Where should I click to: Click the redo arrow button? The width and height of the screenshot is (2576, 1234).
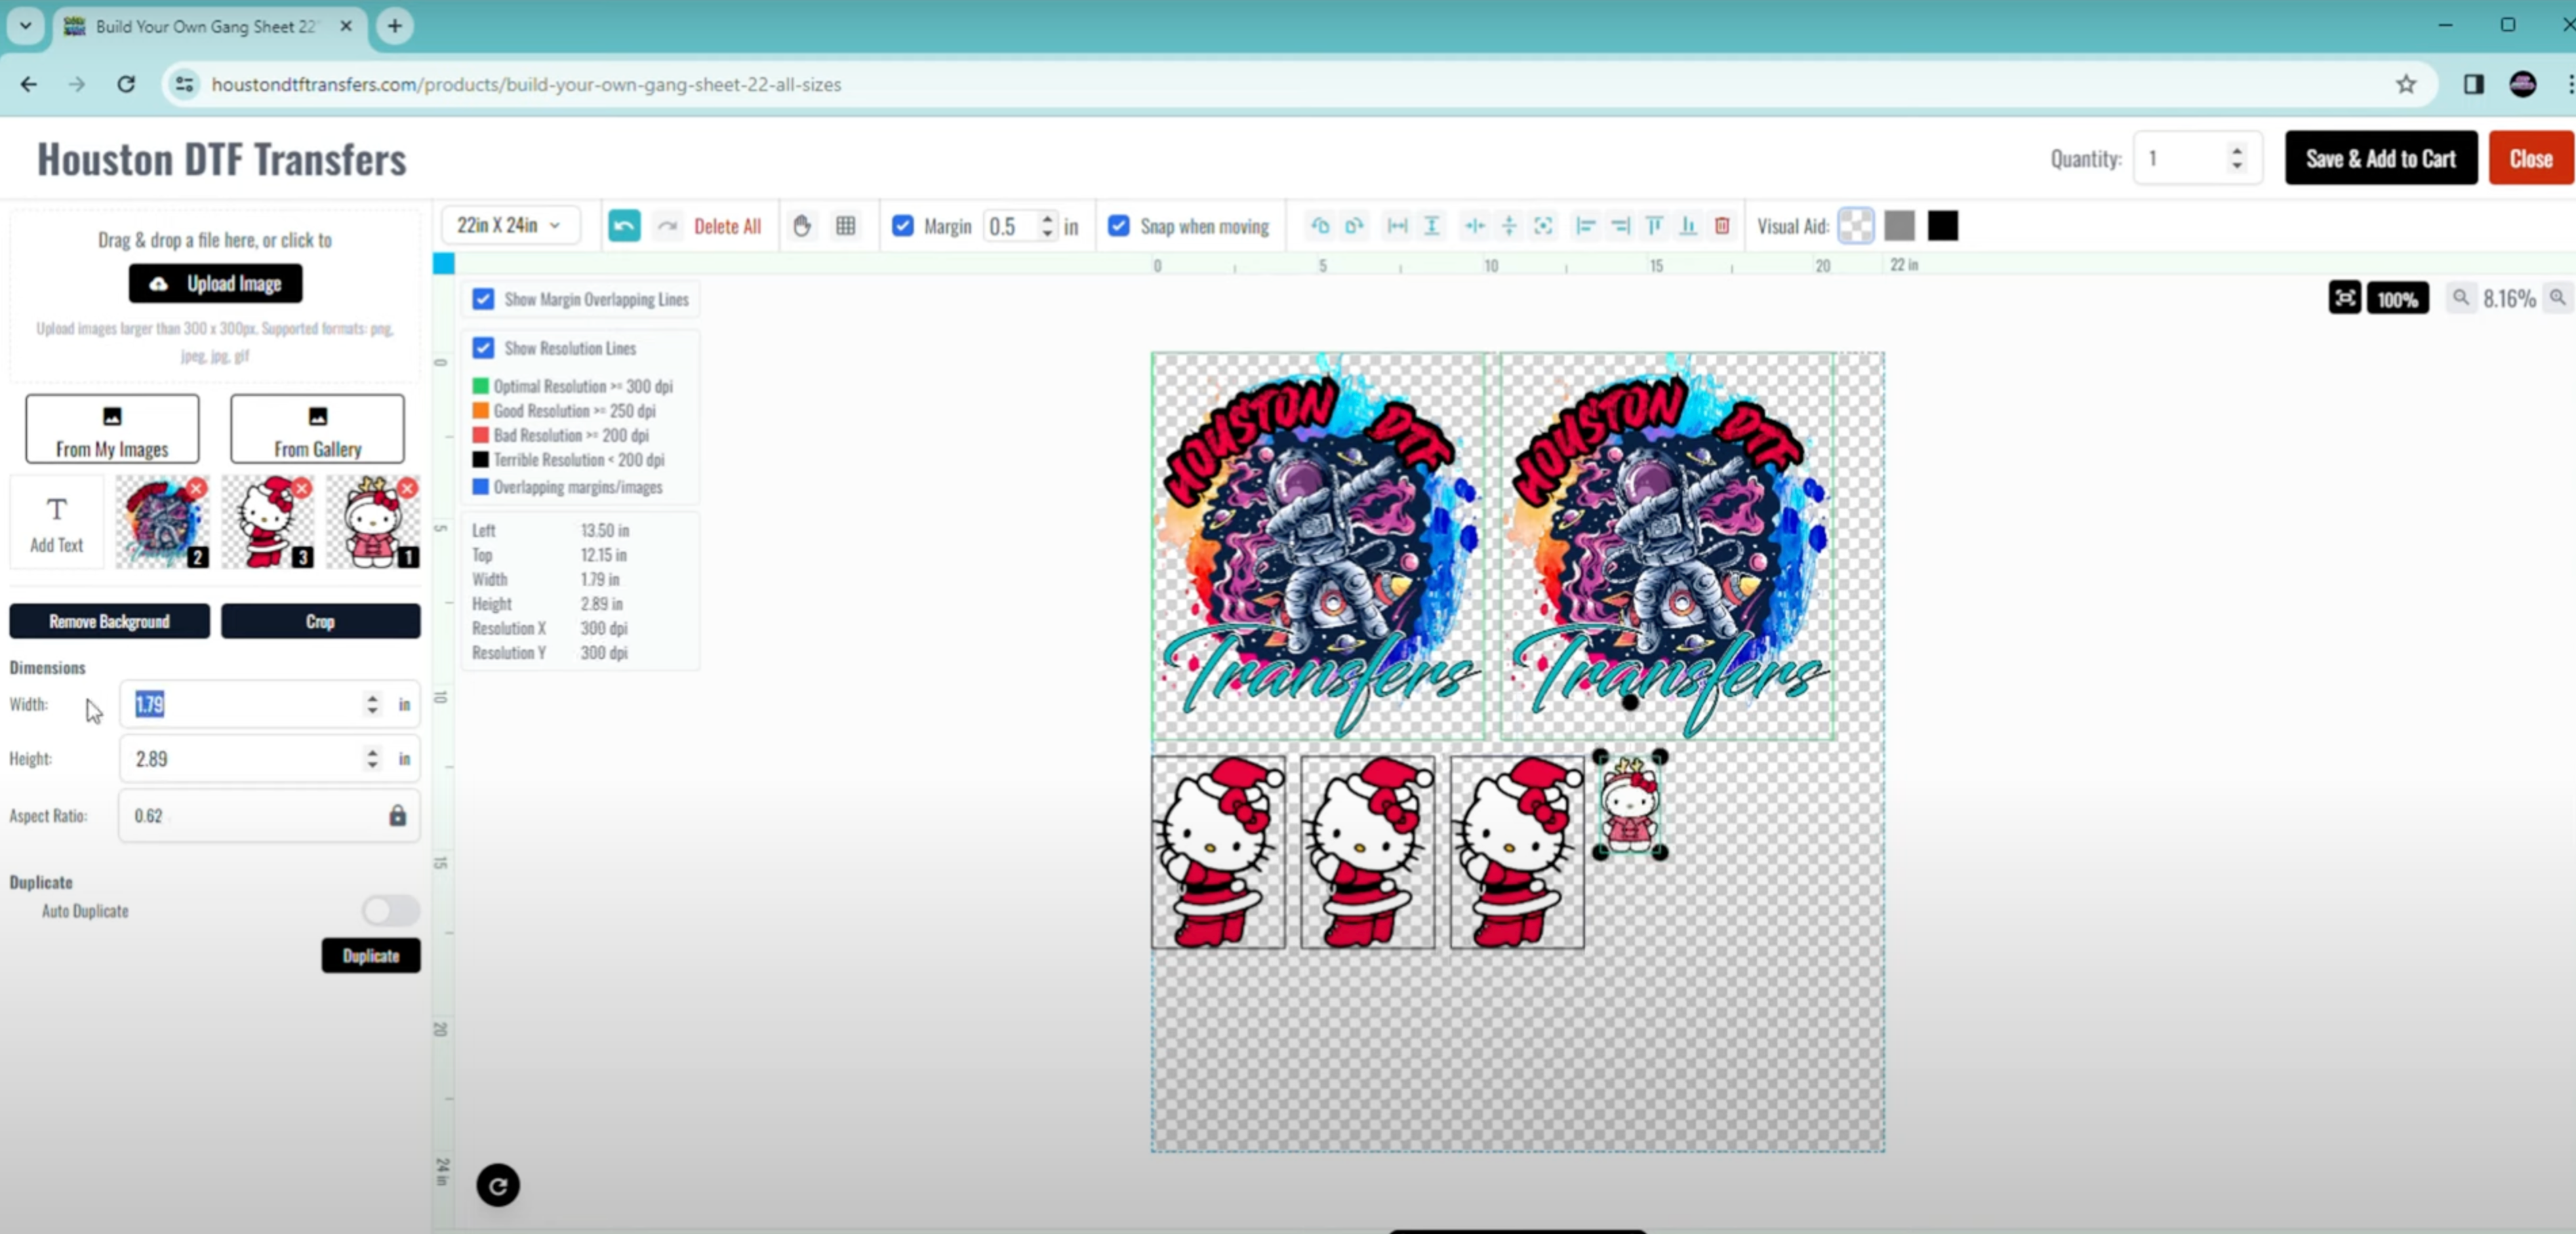[667, 226]
